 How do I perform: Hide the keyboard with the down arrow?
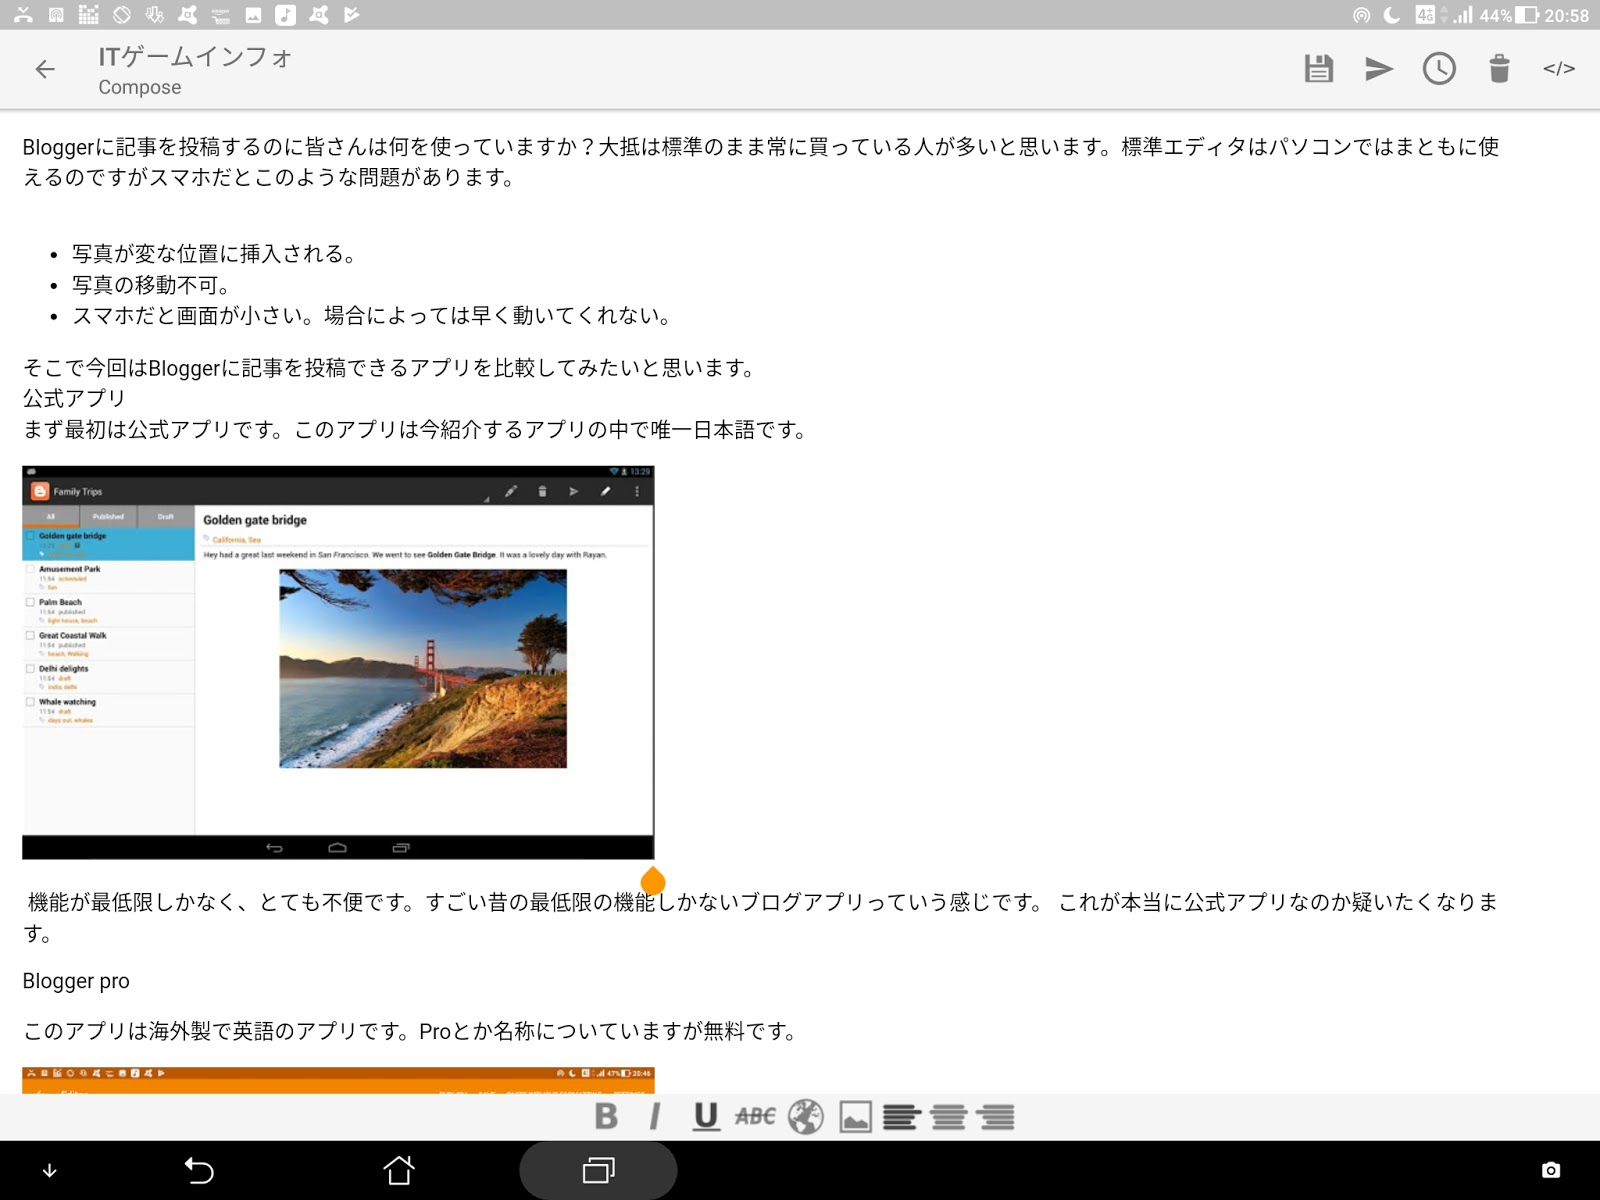(x=49, y=1170)
